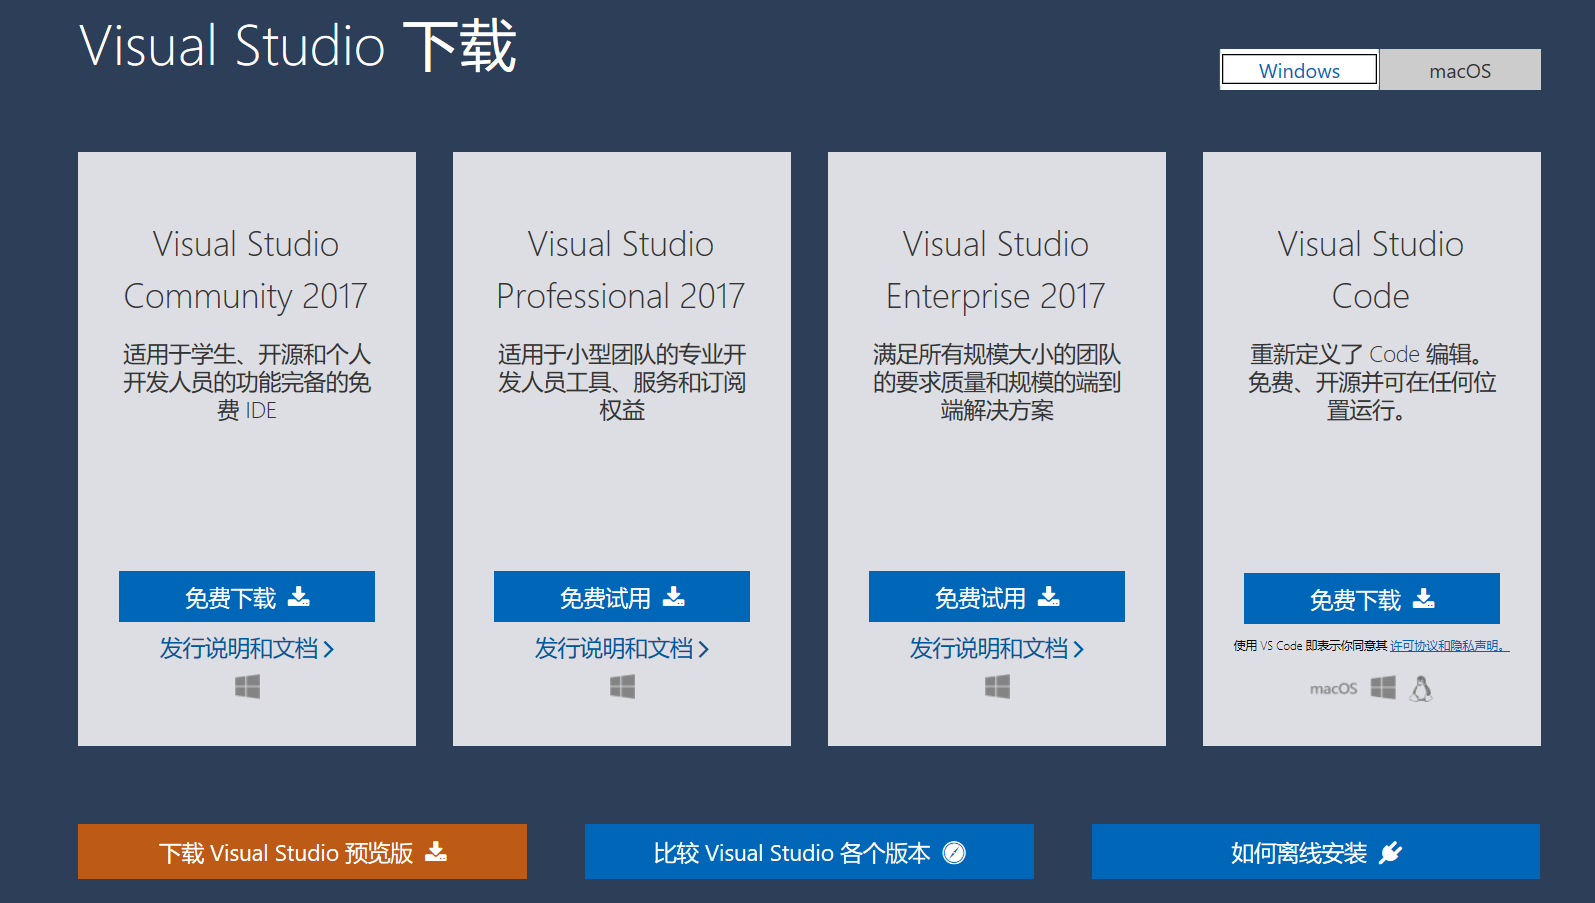1595x903 pixels.
Task: Click the VS Code description '重新定义了 Code 编辑'
Action: pyautogui.click(x=1372, y=382)
